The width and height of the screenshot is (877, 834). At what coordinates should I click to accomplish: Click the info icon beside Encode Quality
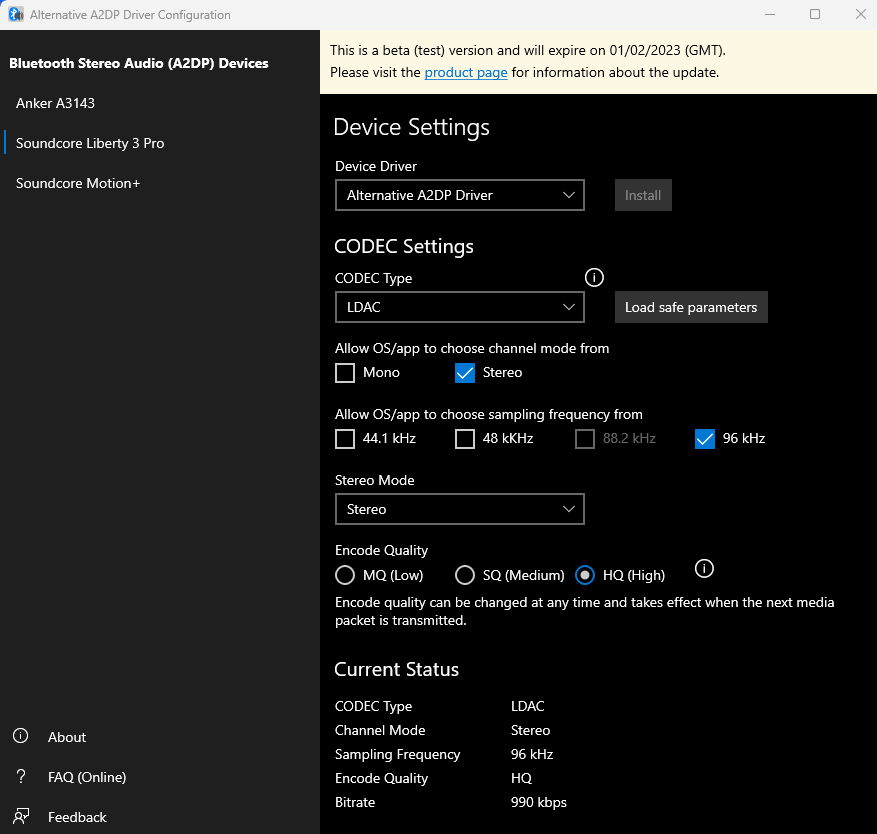click(x=704, y=569)
